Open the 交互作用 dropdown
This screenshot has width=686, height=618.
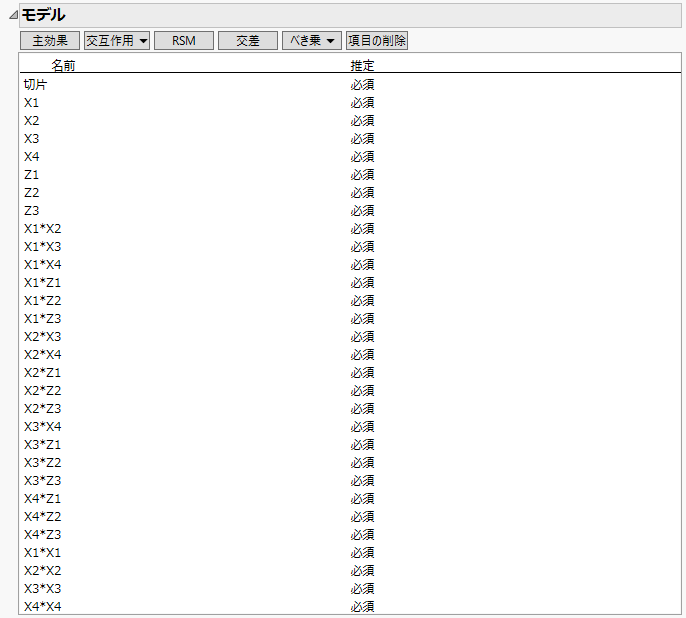(x=117, y=41)
